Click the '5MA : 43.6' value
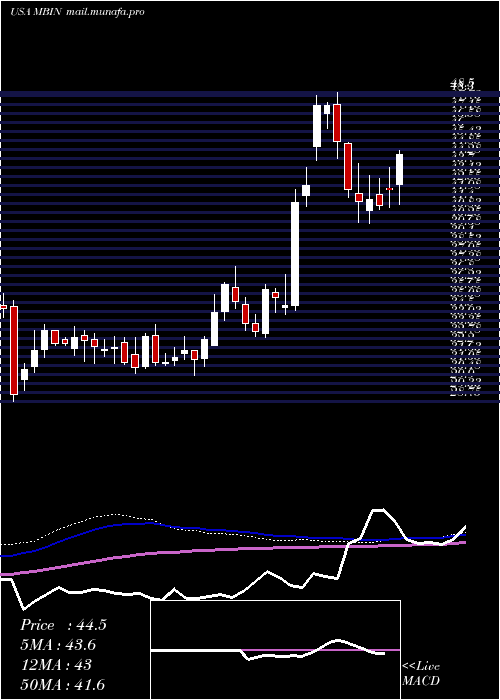The width and height of the screenshot is (500, 700). pyautogui.click(x=58, y=645)
